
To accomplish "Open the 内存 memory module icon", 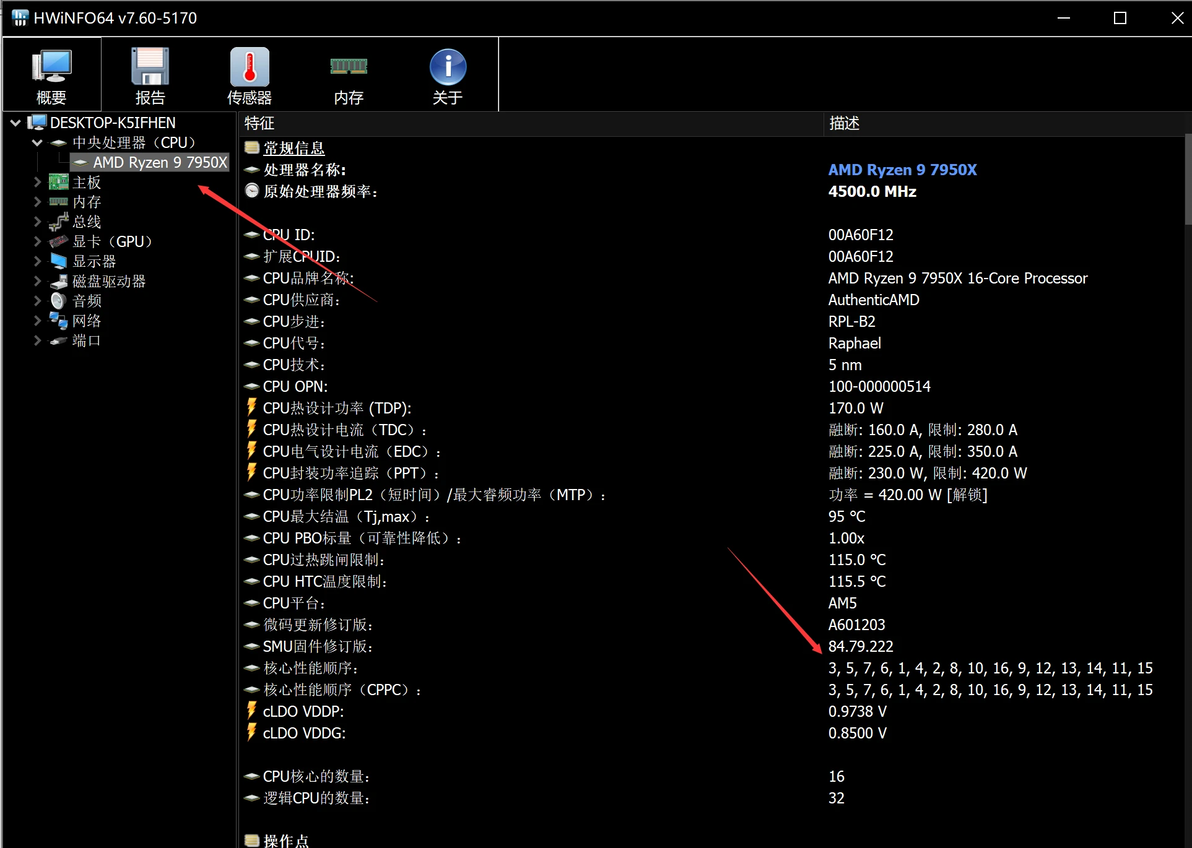I will 348,67.
